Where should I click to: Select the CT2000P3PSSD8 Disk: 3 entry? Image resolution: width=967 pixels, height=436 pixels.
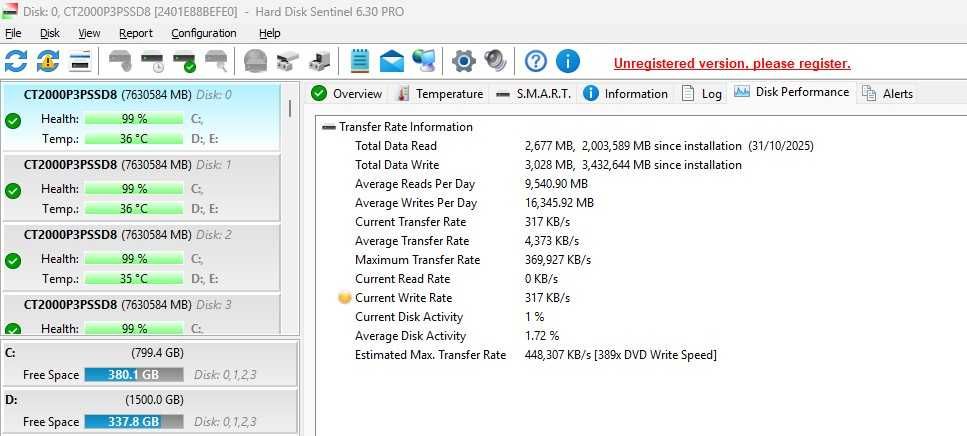tap(141, 315)
